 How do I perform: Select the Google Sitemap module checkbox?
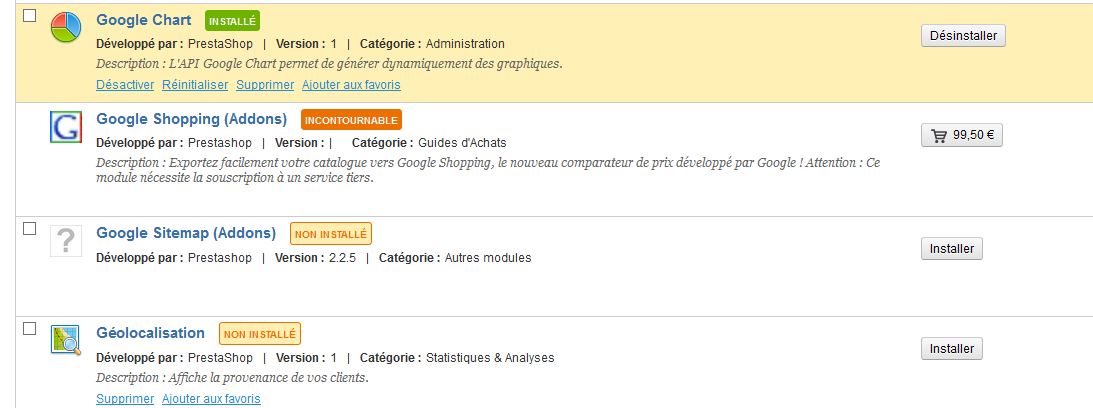(29, 229)
